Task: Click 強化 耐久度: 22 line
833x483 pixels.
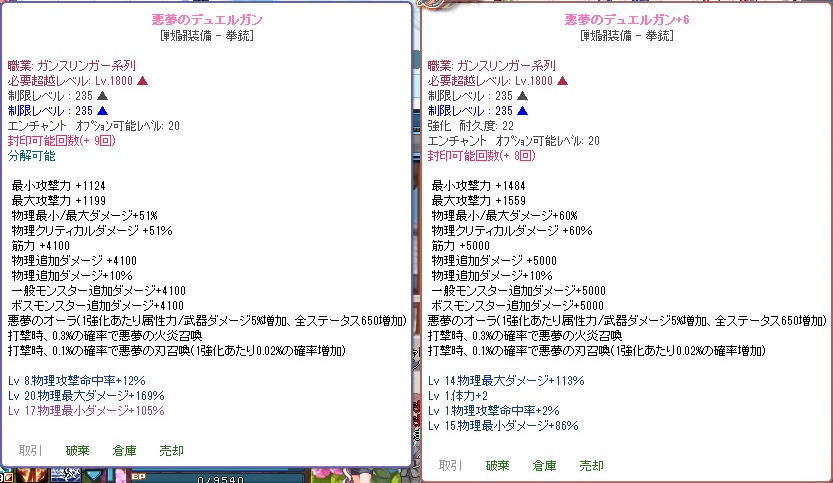Action: pyautogui.click(x=471, y=126)
